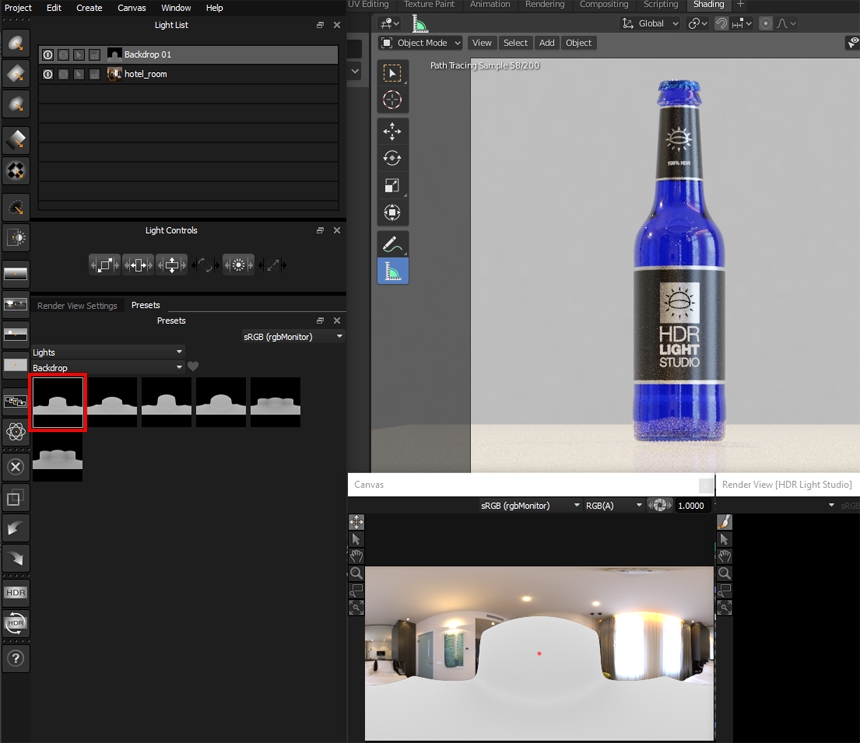Viewport: 860px width, 743px height.
Task: Add the checkered pattern light
Action: click(x=16, y=171)
